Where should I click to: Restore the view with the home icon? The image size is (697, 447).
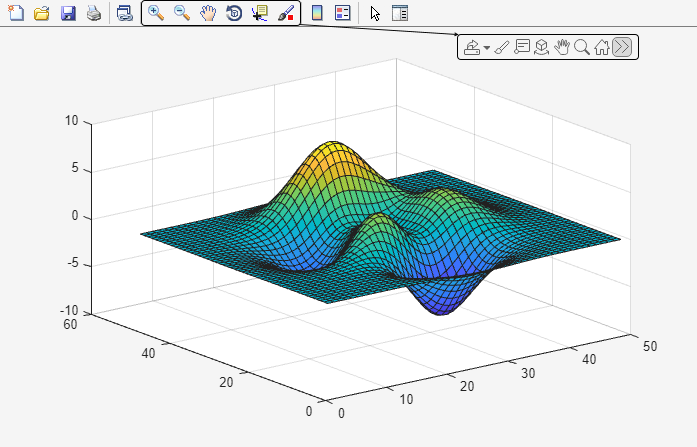(x=602, y=47)
